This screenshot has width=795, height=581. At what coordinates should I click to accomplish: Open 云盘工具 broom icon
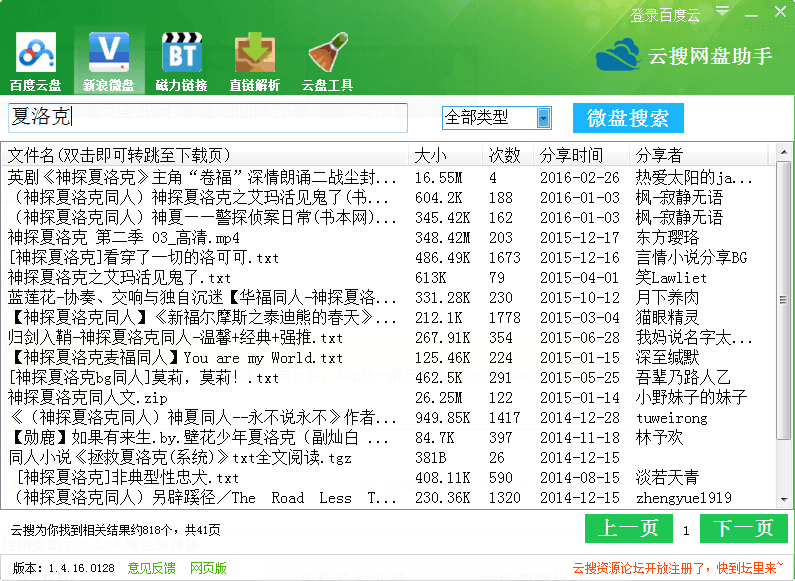pos(327,60)
